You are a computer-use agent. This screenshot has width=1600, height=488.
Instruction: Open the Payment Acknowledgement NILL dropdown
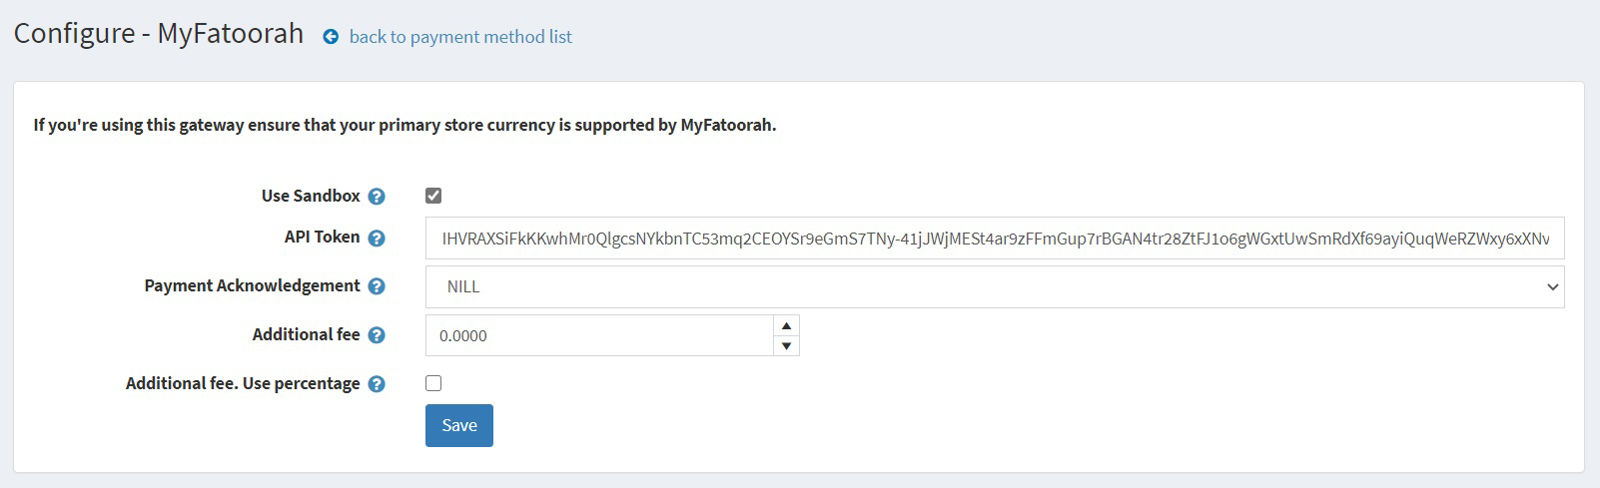pos(995,287)
